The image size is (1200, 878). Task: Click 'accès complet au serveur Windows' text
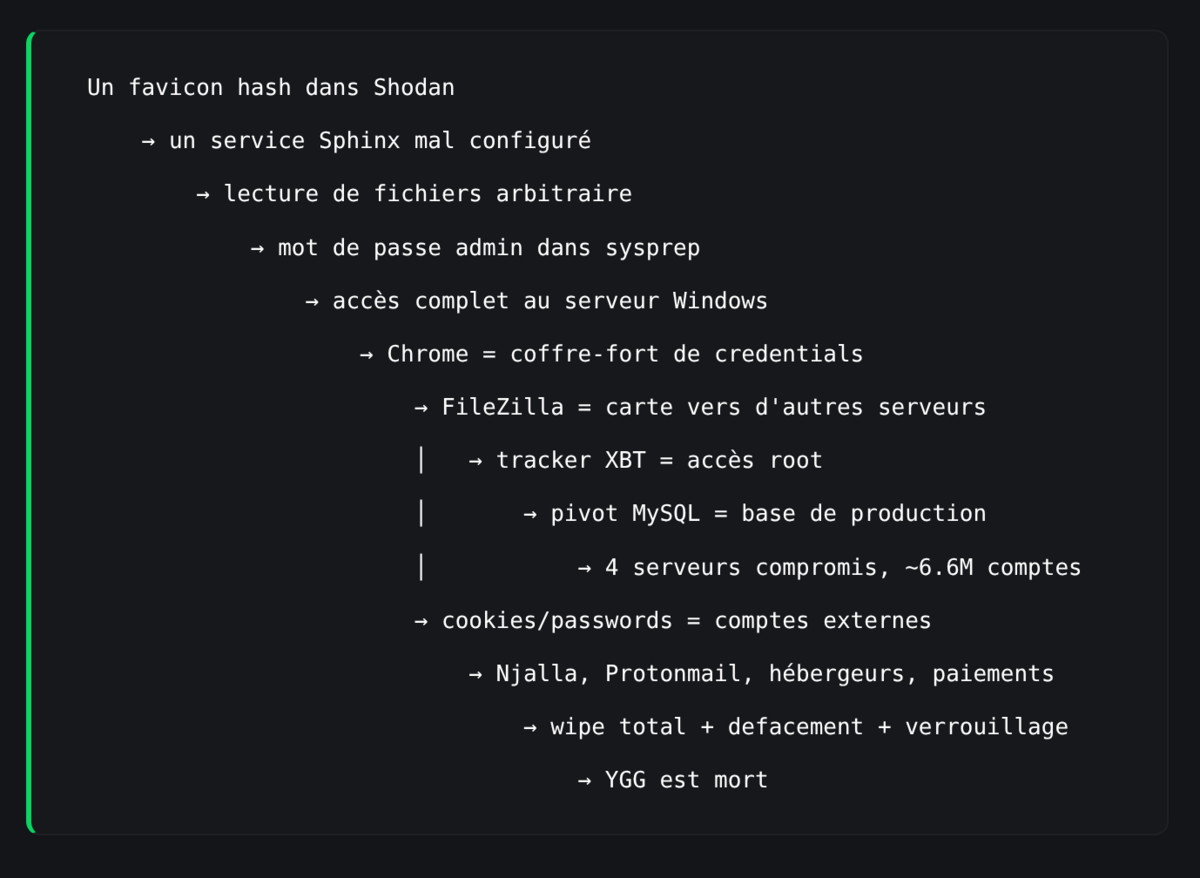click(549, 301)
